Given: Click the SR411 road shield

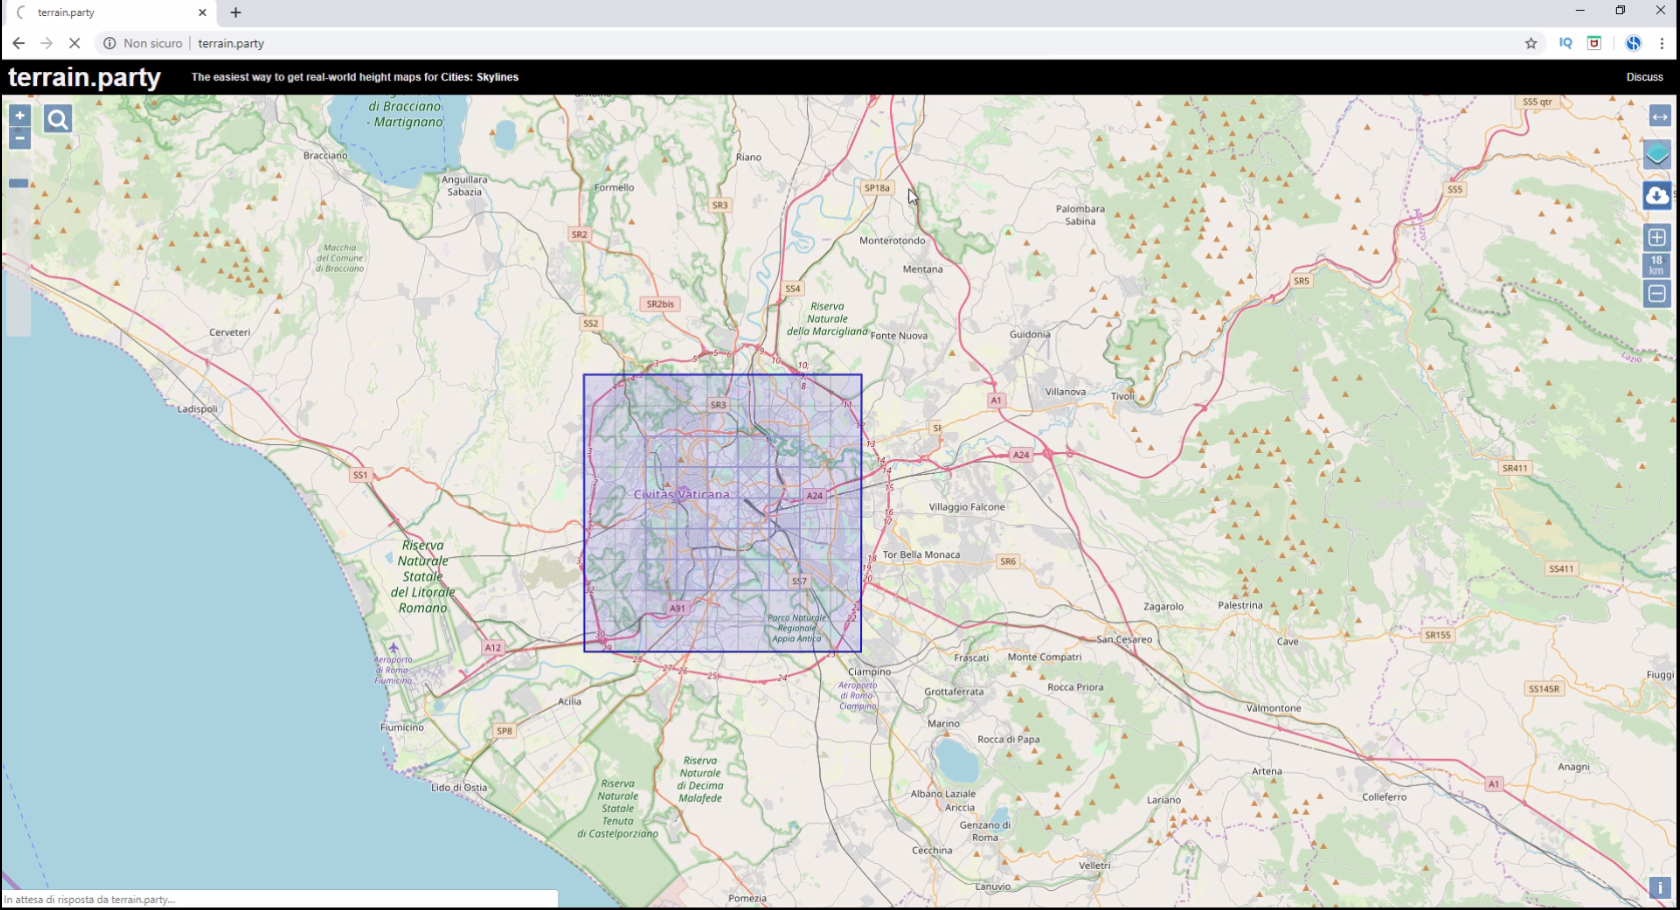Looking at the screenshot, I should (1515, 468).
